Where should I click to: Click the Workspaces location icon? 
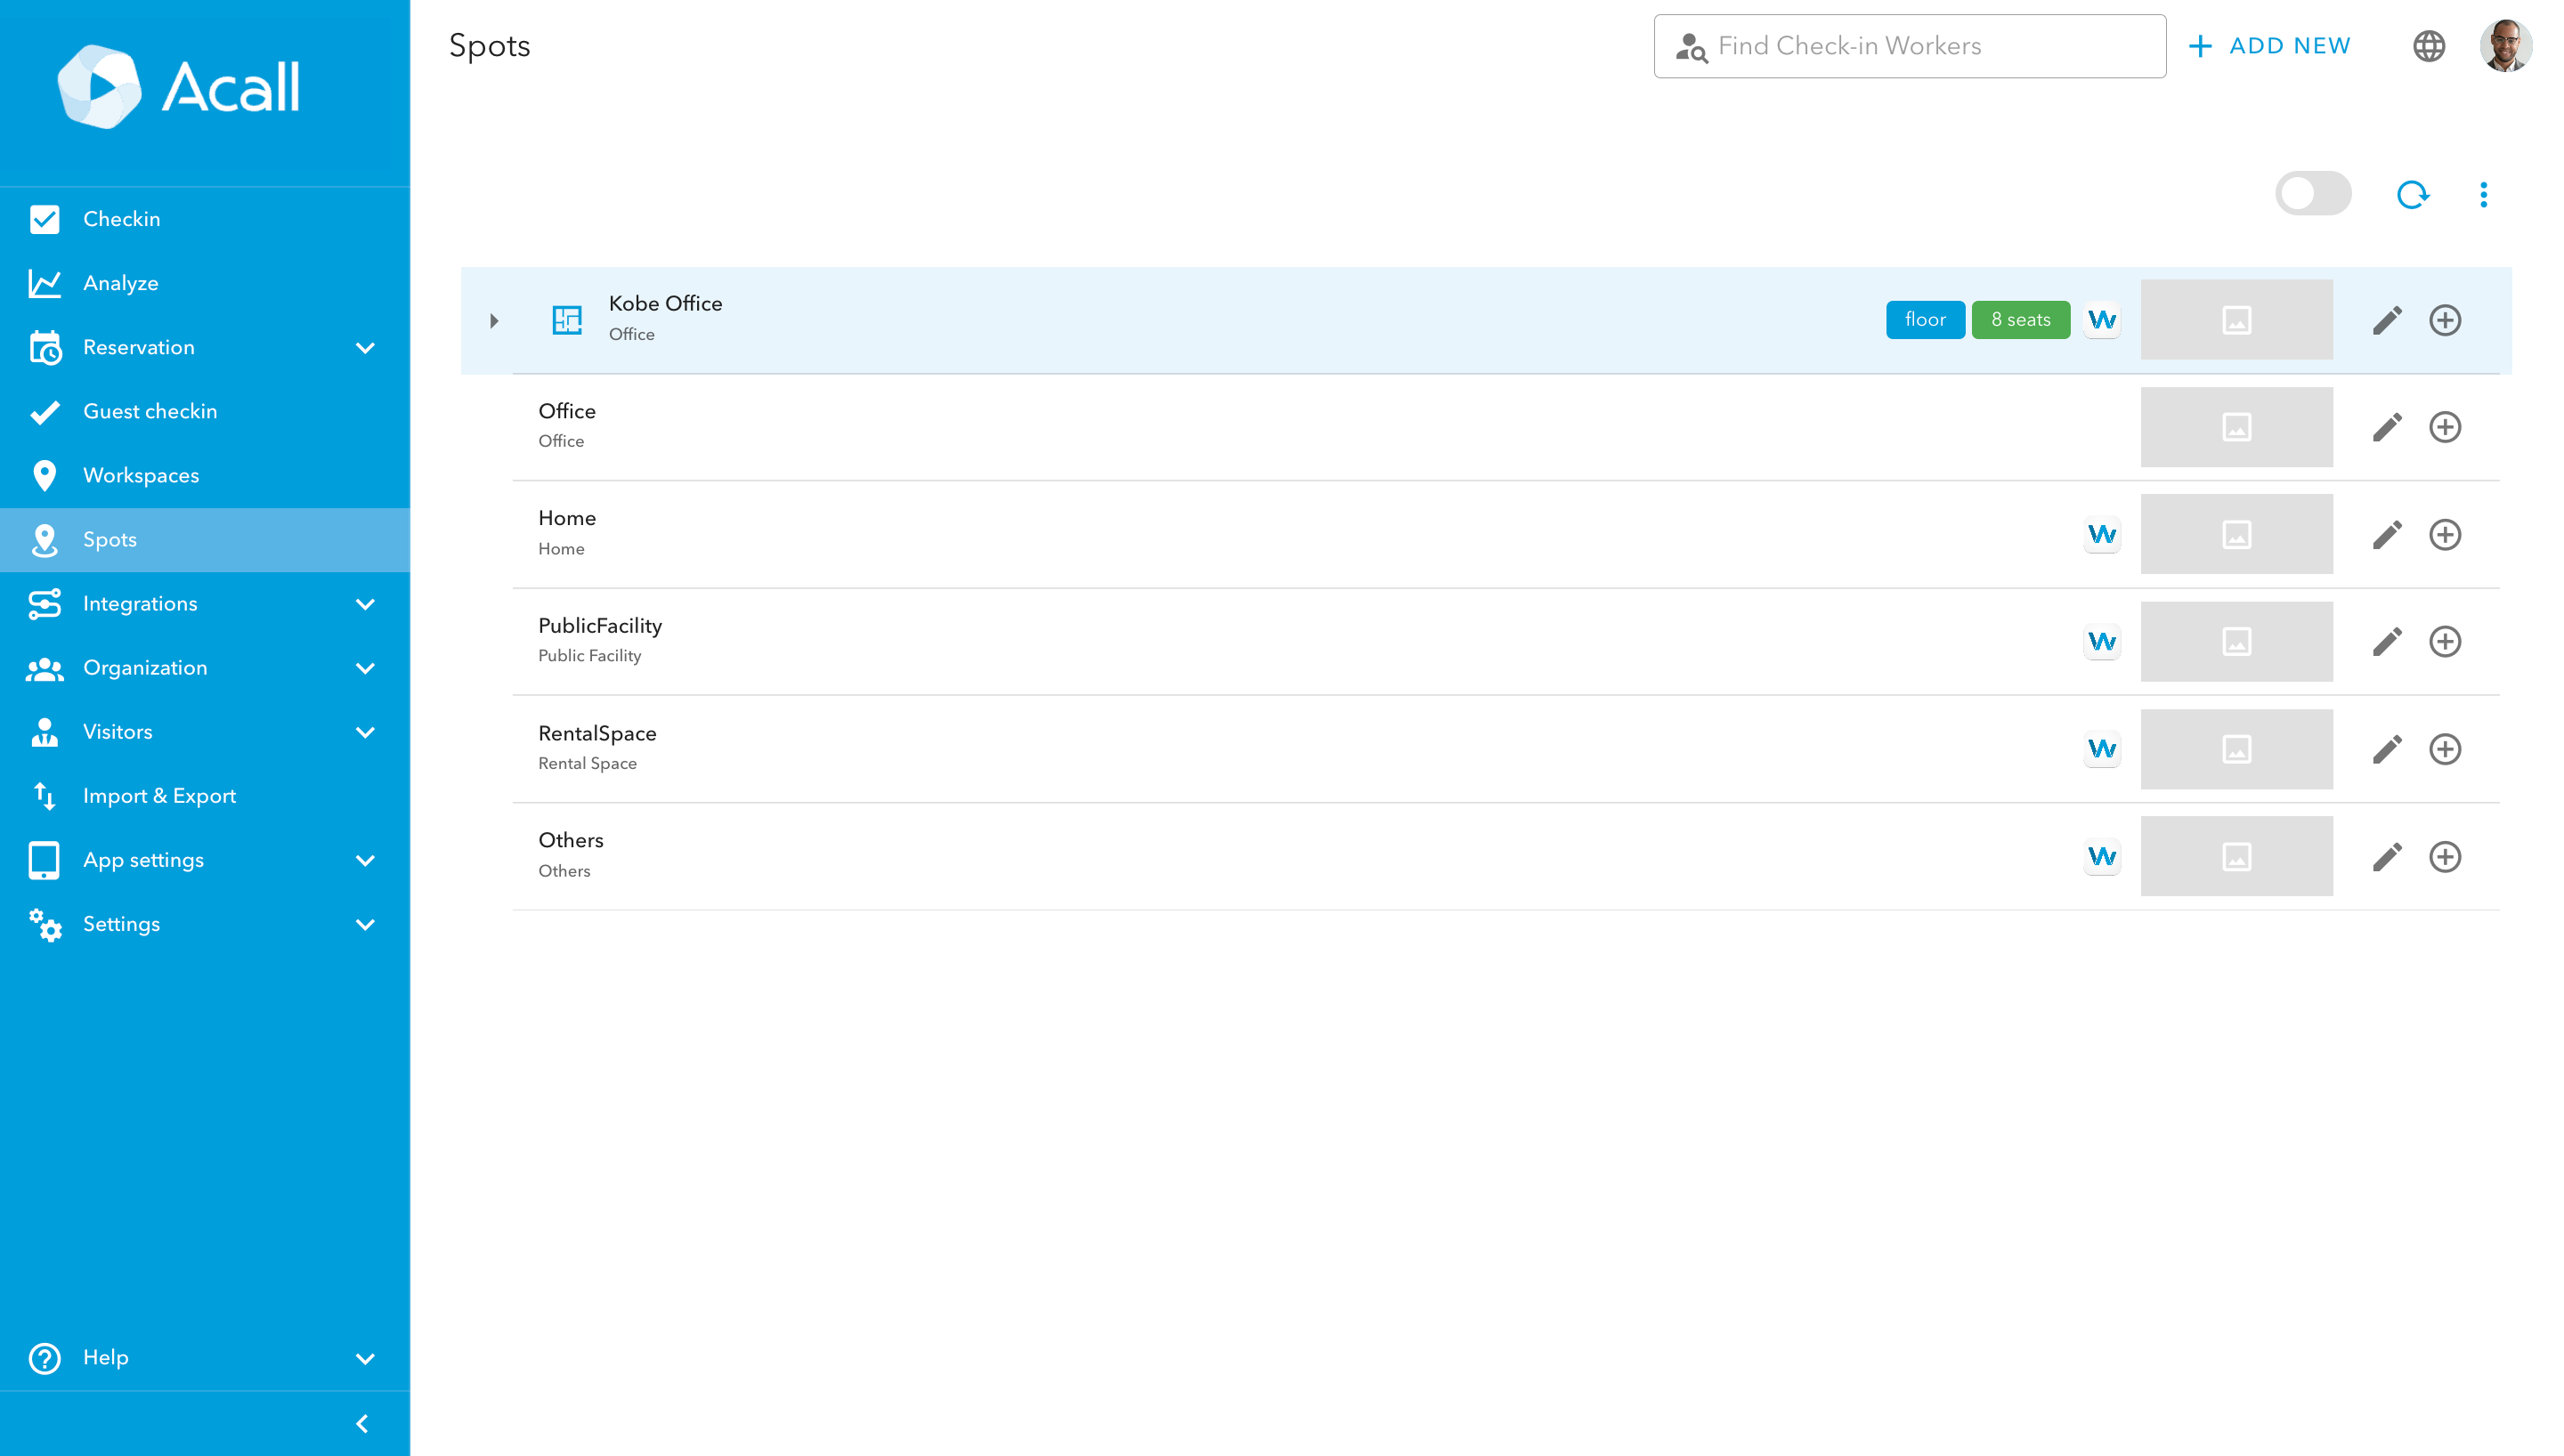45,475
